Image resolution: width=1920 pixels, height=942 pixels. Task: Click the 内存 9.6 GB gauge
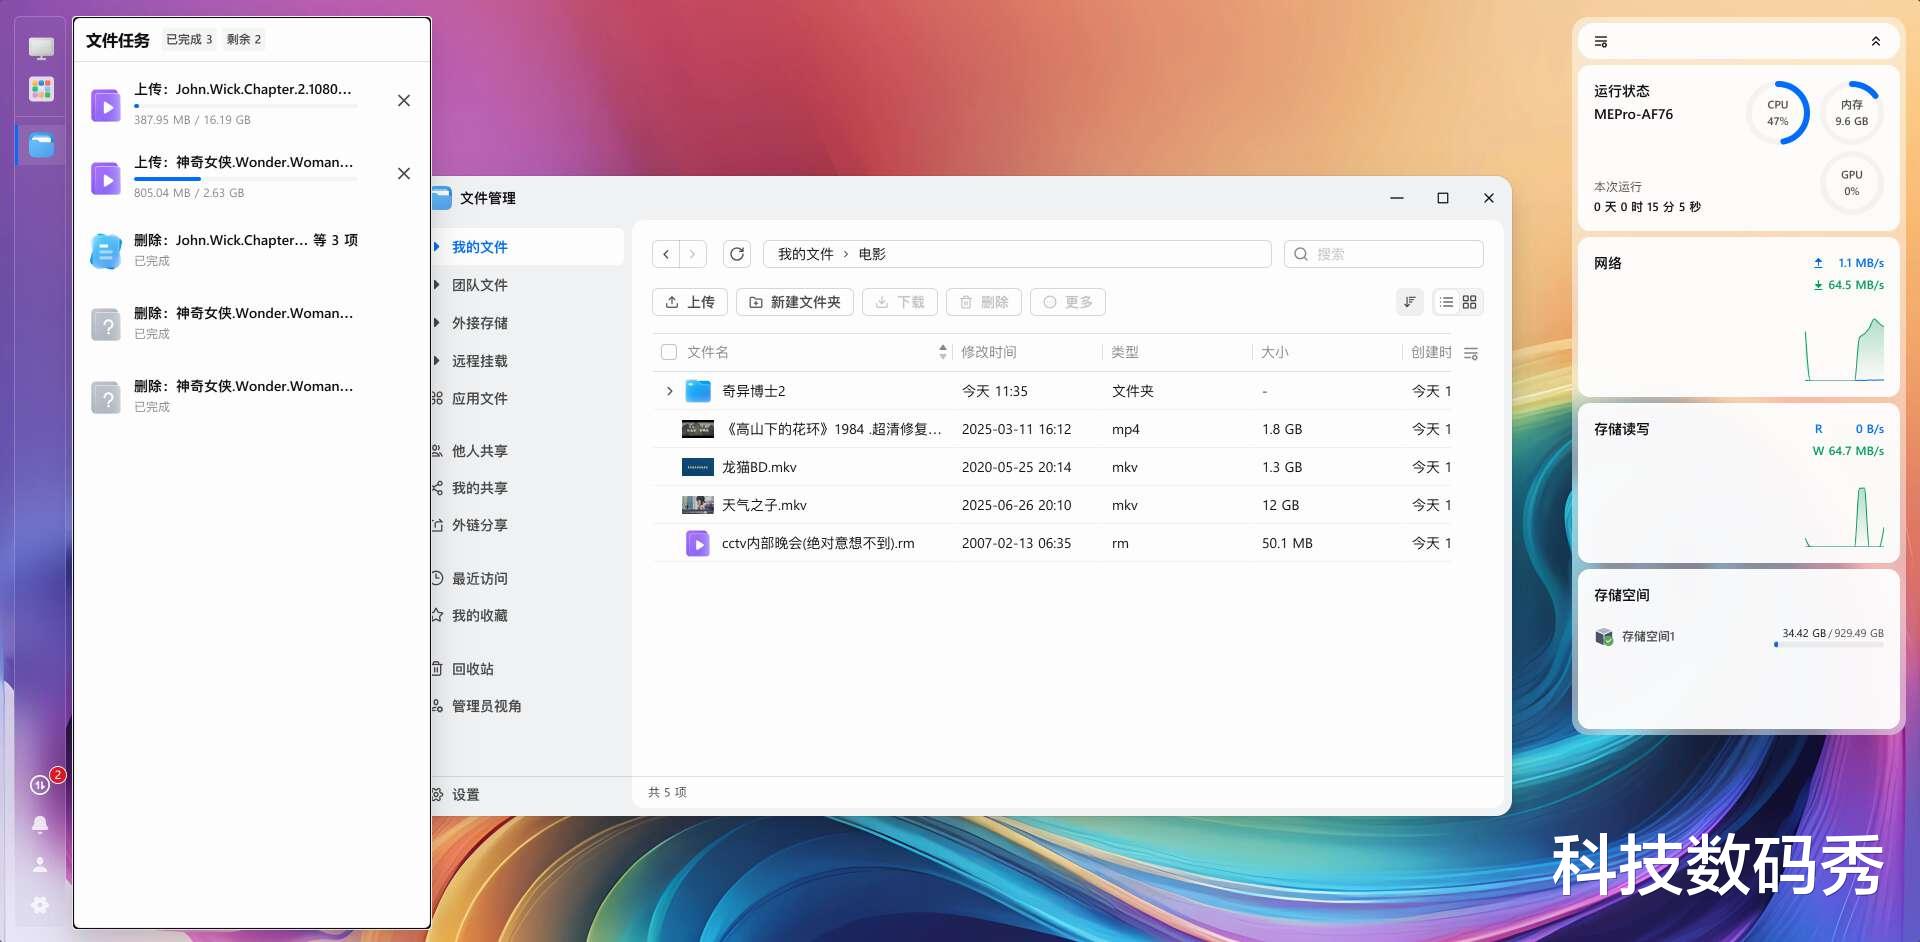coord(1852,113)
